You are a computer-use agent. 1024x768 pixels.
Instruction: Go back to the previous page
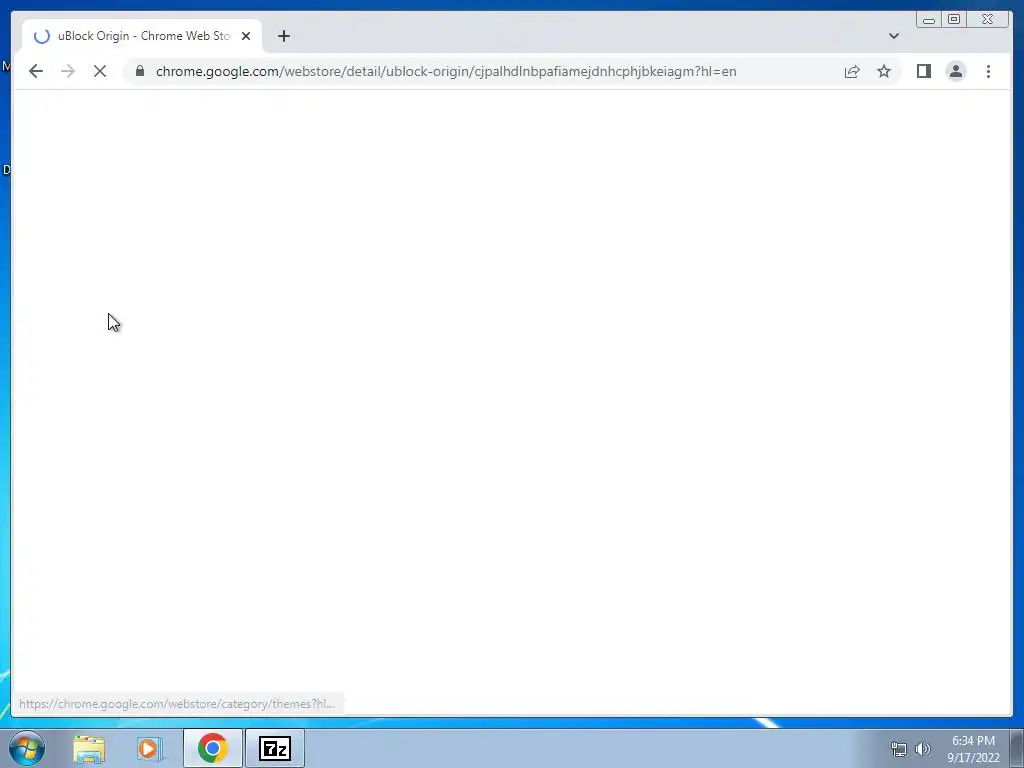[x=36, y=71]
